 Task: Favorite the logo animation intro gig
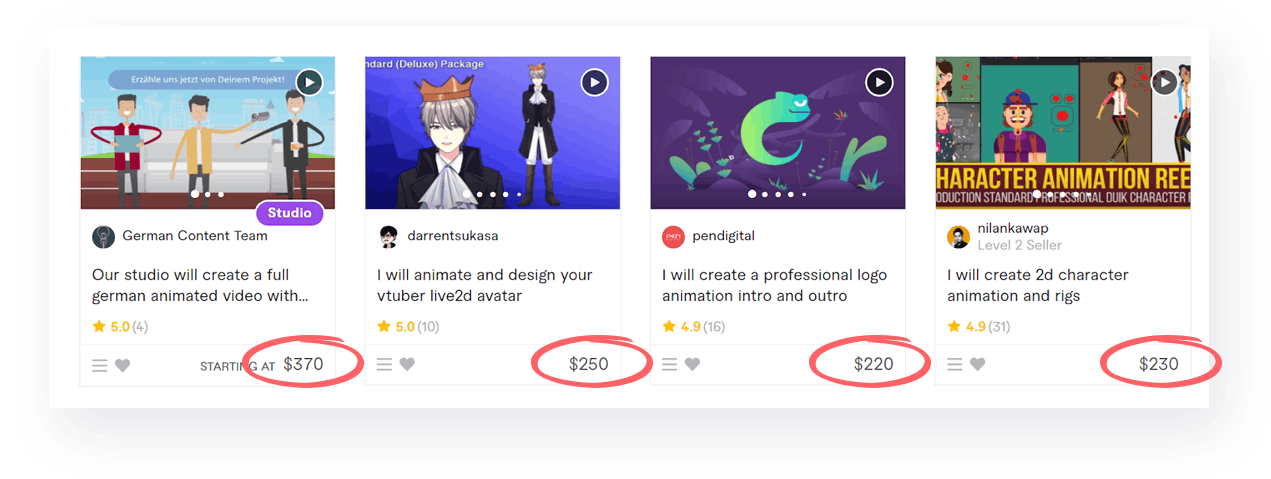[692, 365]
